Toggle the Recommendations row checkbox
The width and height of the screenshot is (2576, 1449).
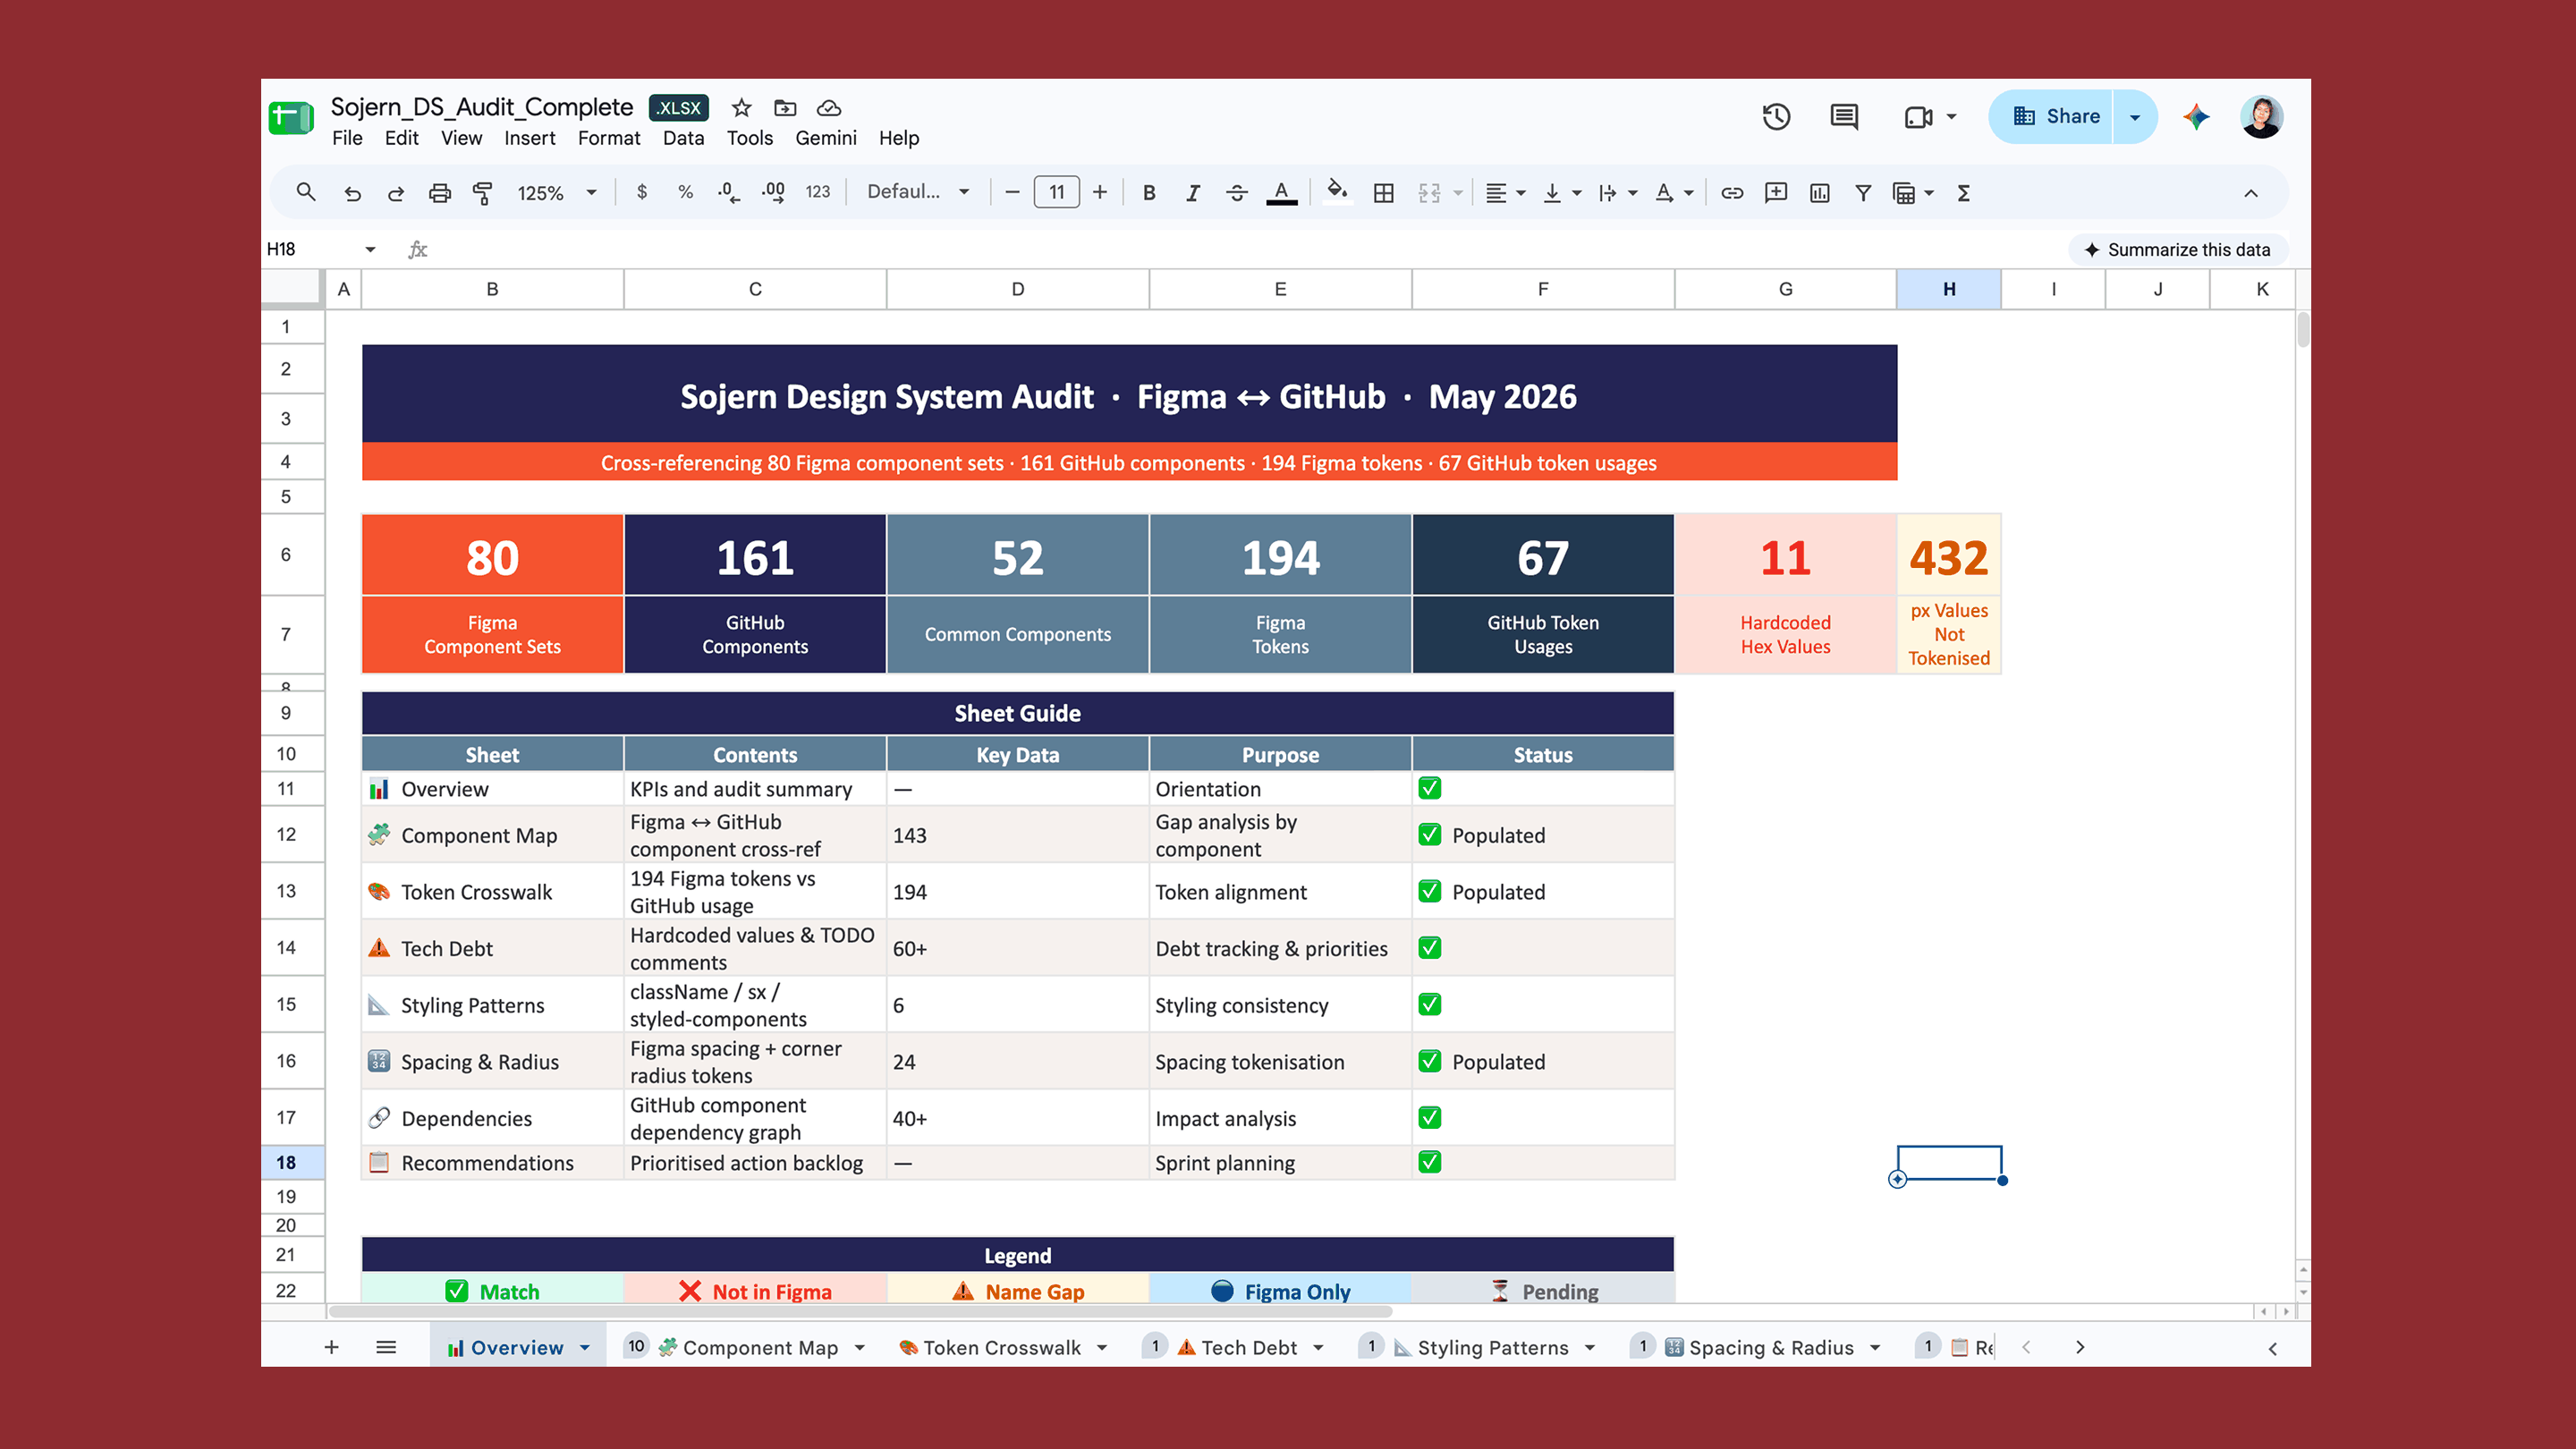(x=1430, y=1162)
